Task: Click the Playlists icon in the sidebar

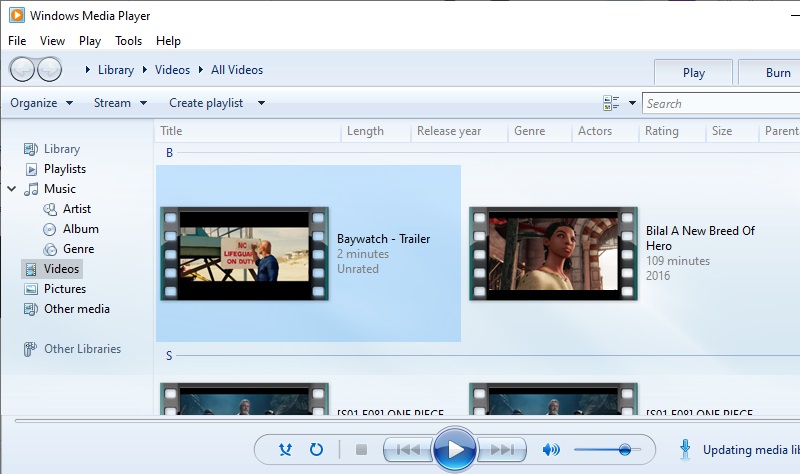Action: click(x=31, y=169)
